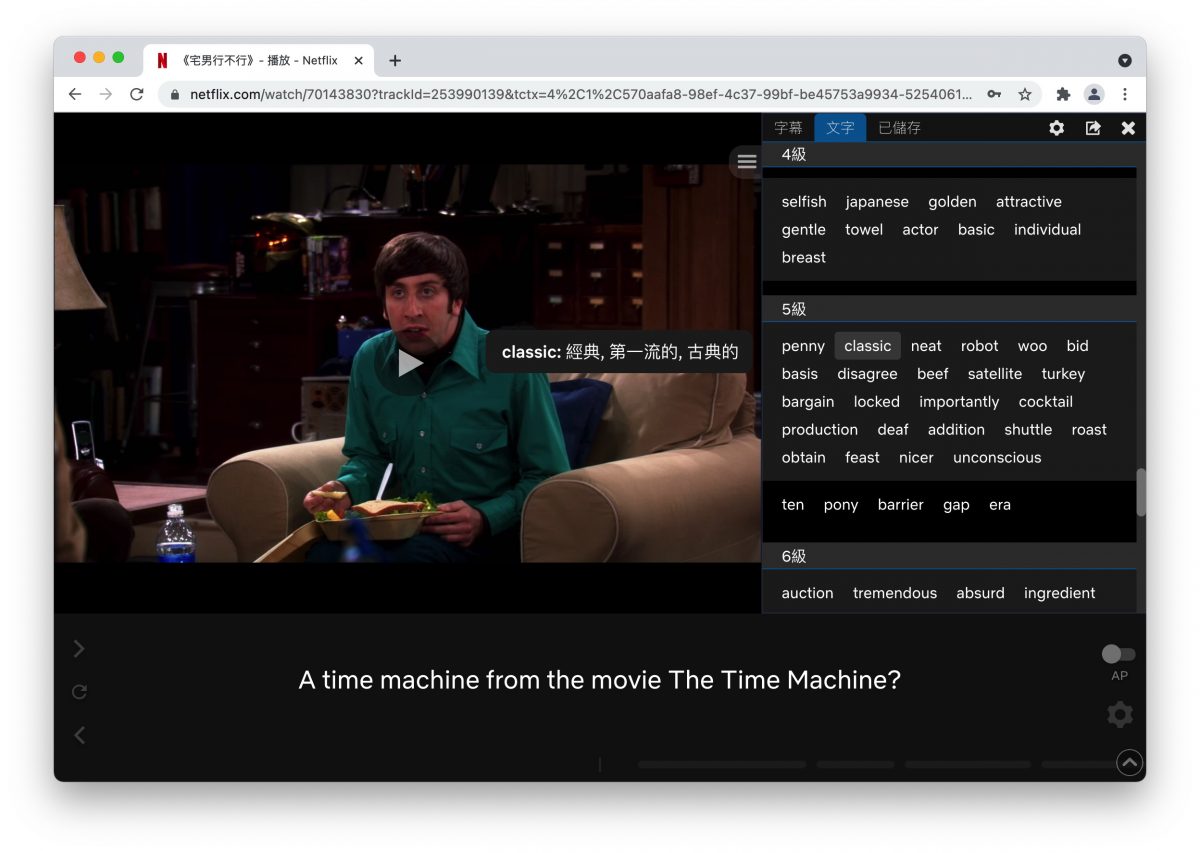Click the 5級 level header
The width and height of the screenshot is (1200, 853).
[x=949, y=309]
